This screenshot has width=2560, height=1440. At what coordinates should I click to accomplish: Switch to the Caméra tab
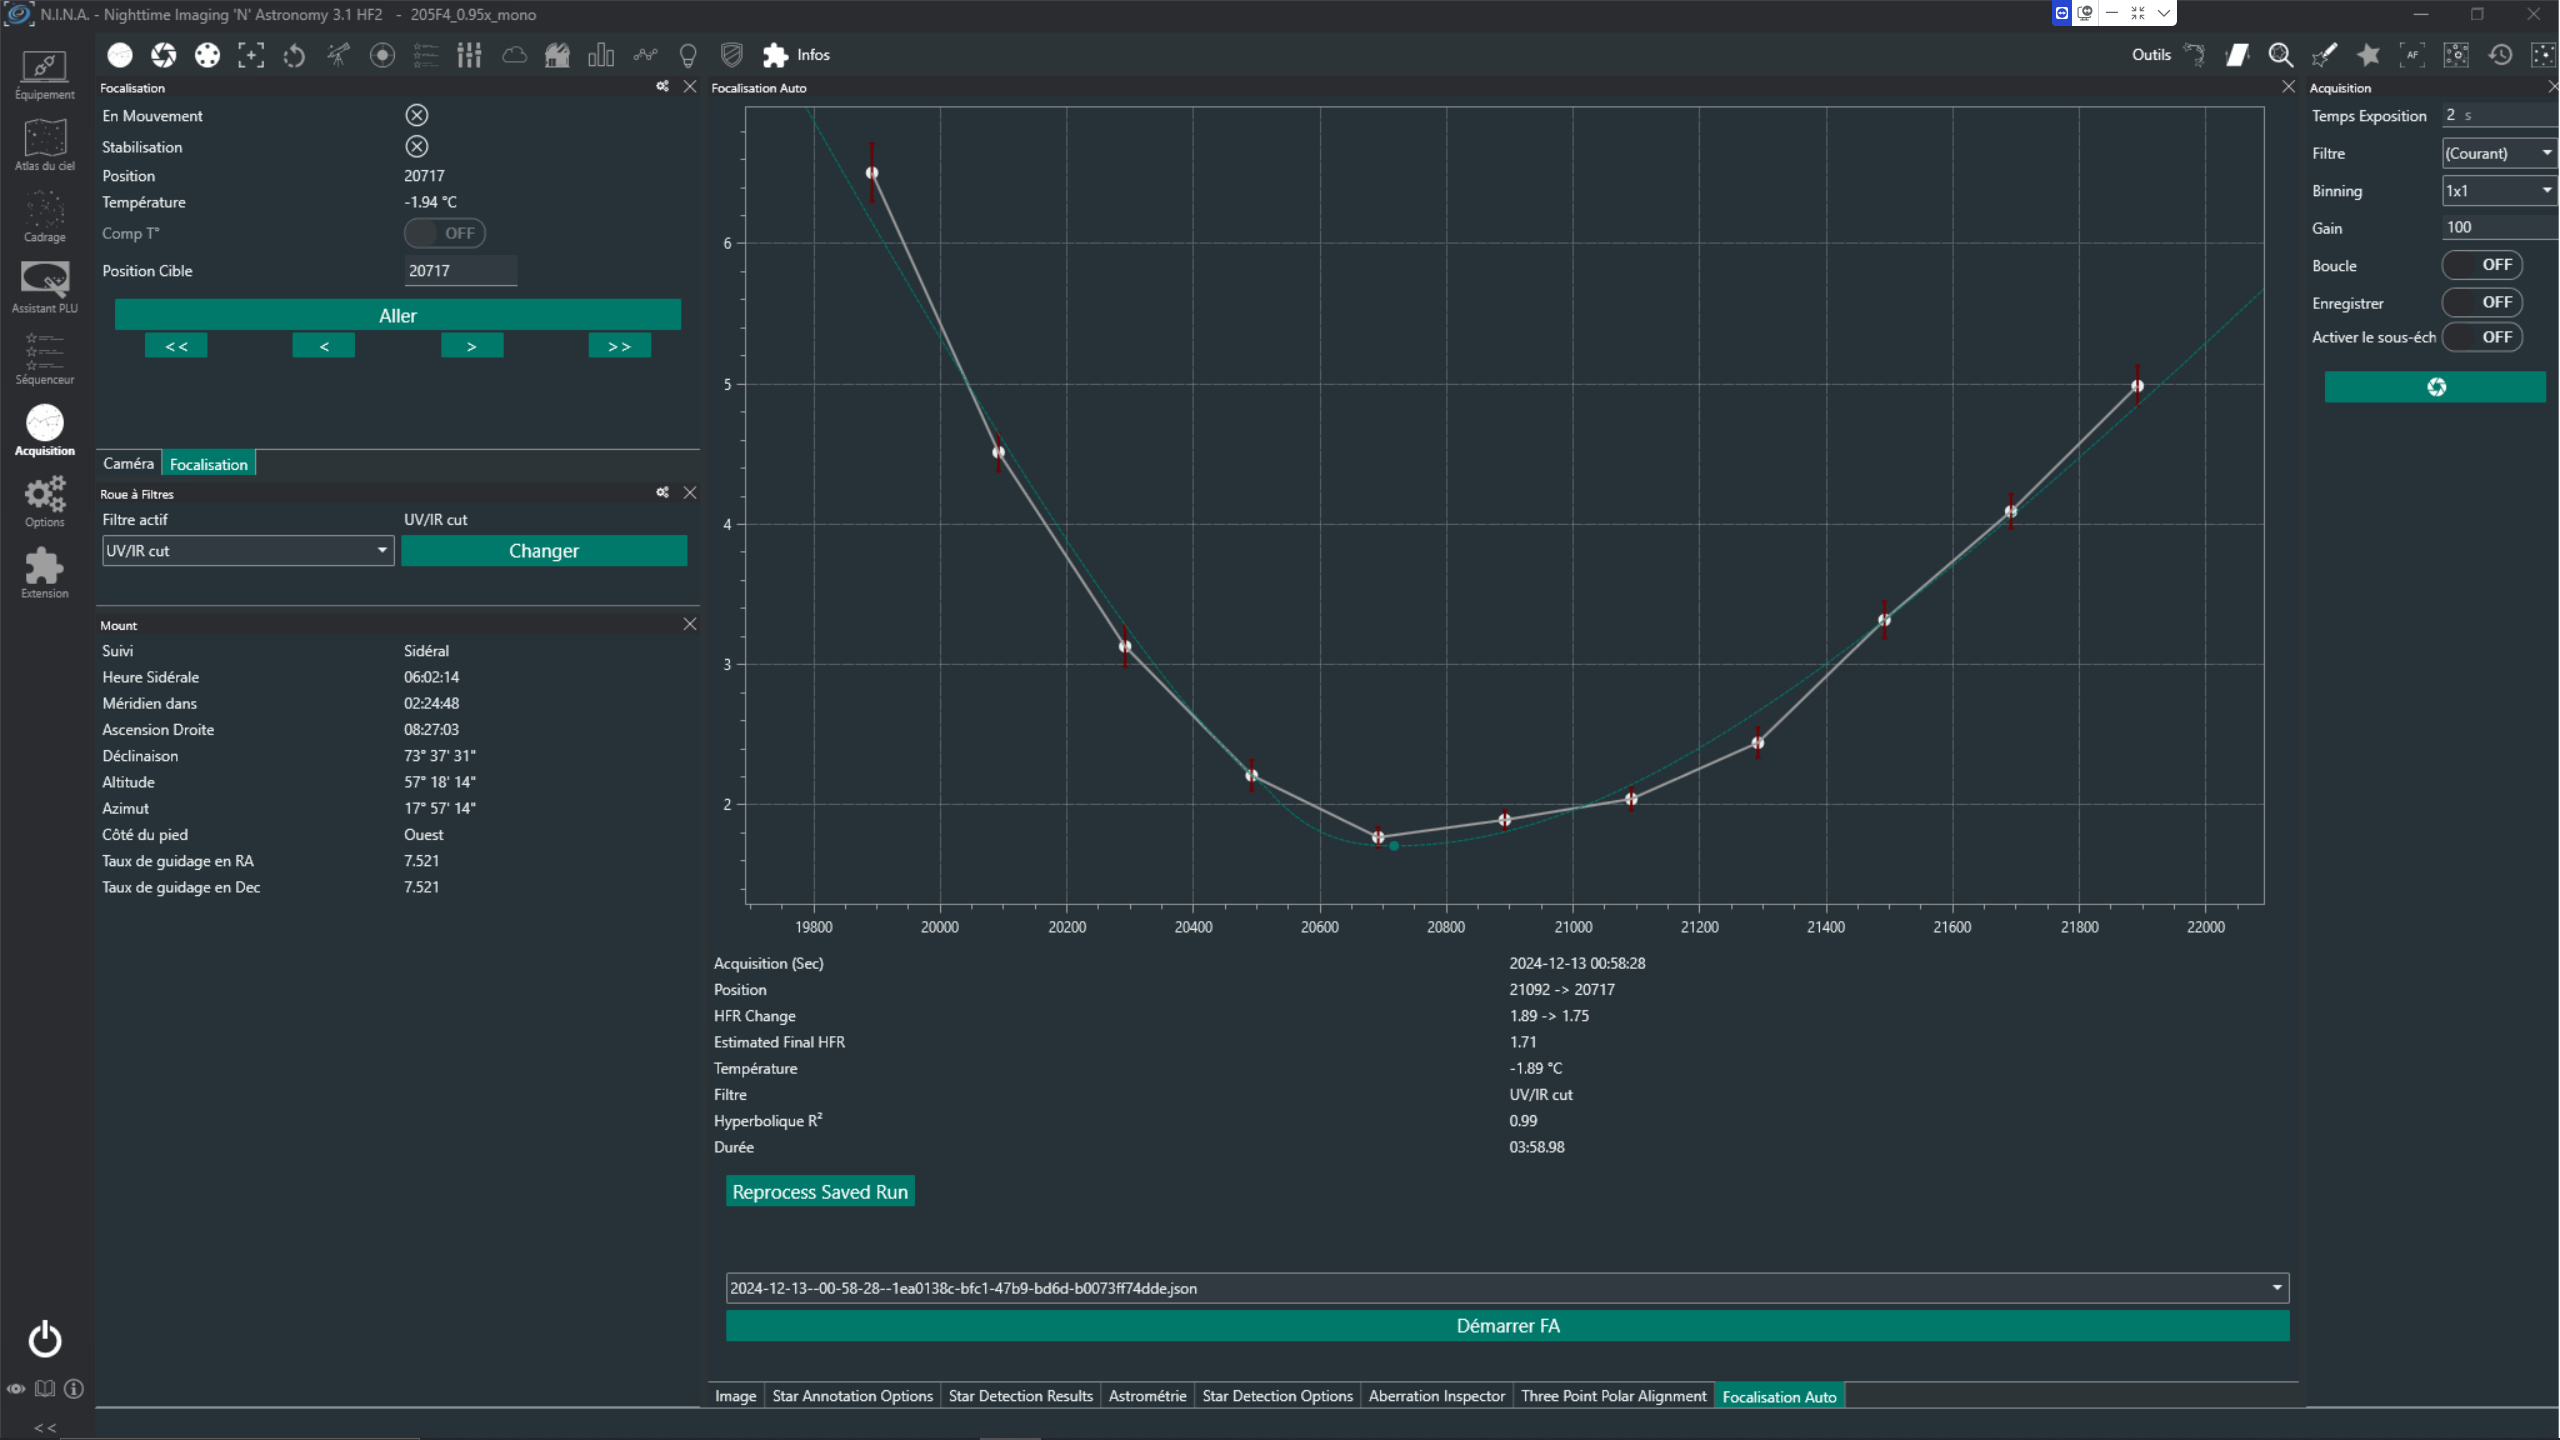tap(128, 464)
